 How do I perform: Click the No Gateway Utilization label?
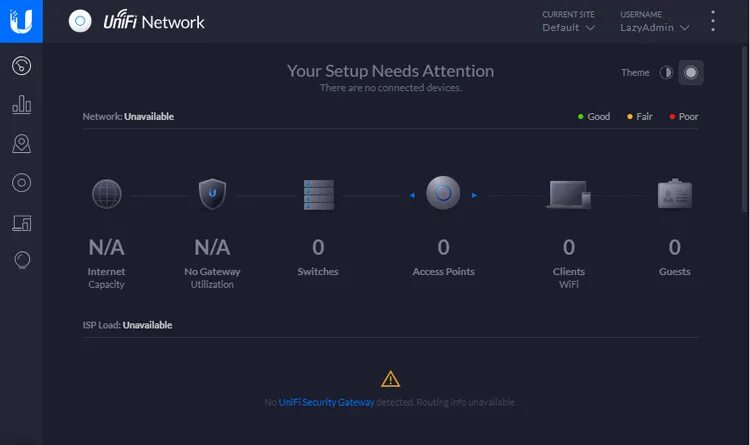coord(212,278)
